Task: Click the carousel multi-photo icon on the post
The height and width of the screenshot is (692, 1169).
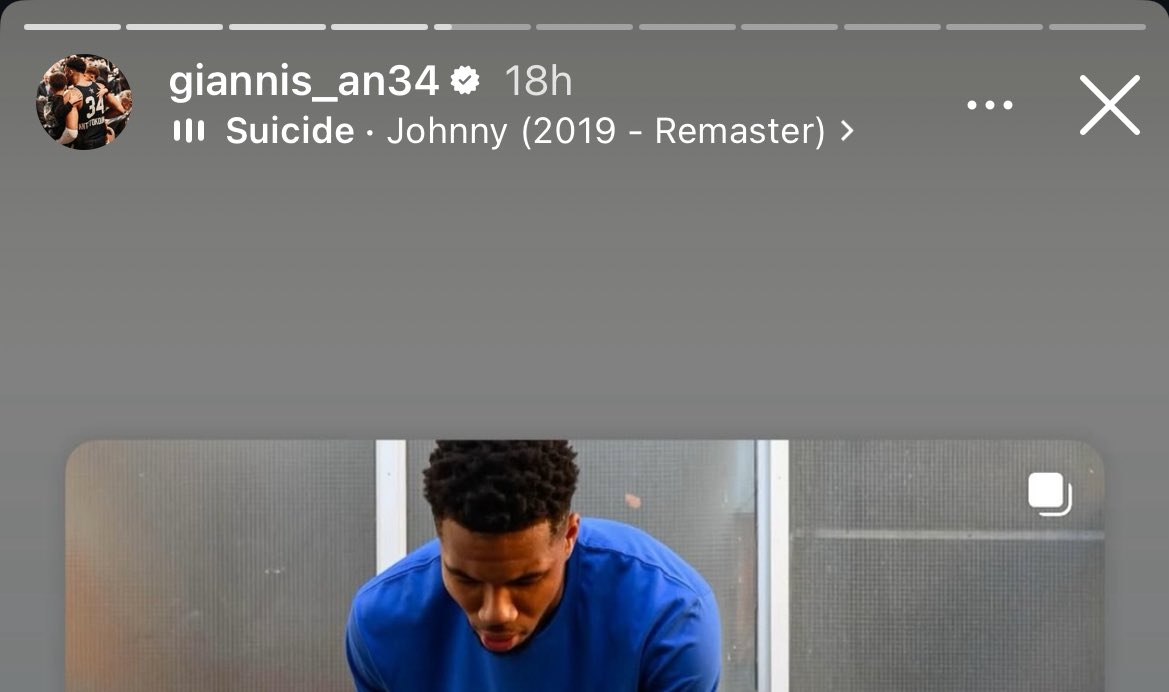Action: click(1050, 494)
